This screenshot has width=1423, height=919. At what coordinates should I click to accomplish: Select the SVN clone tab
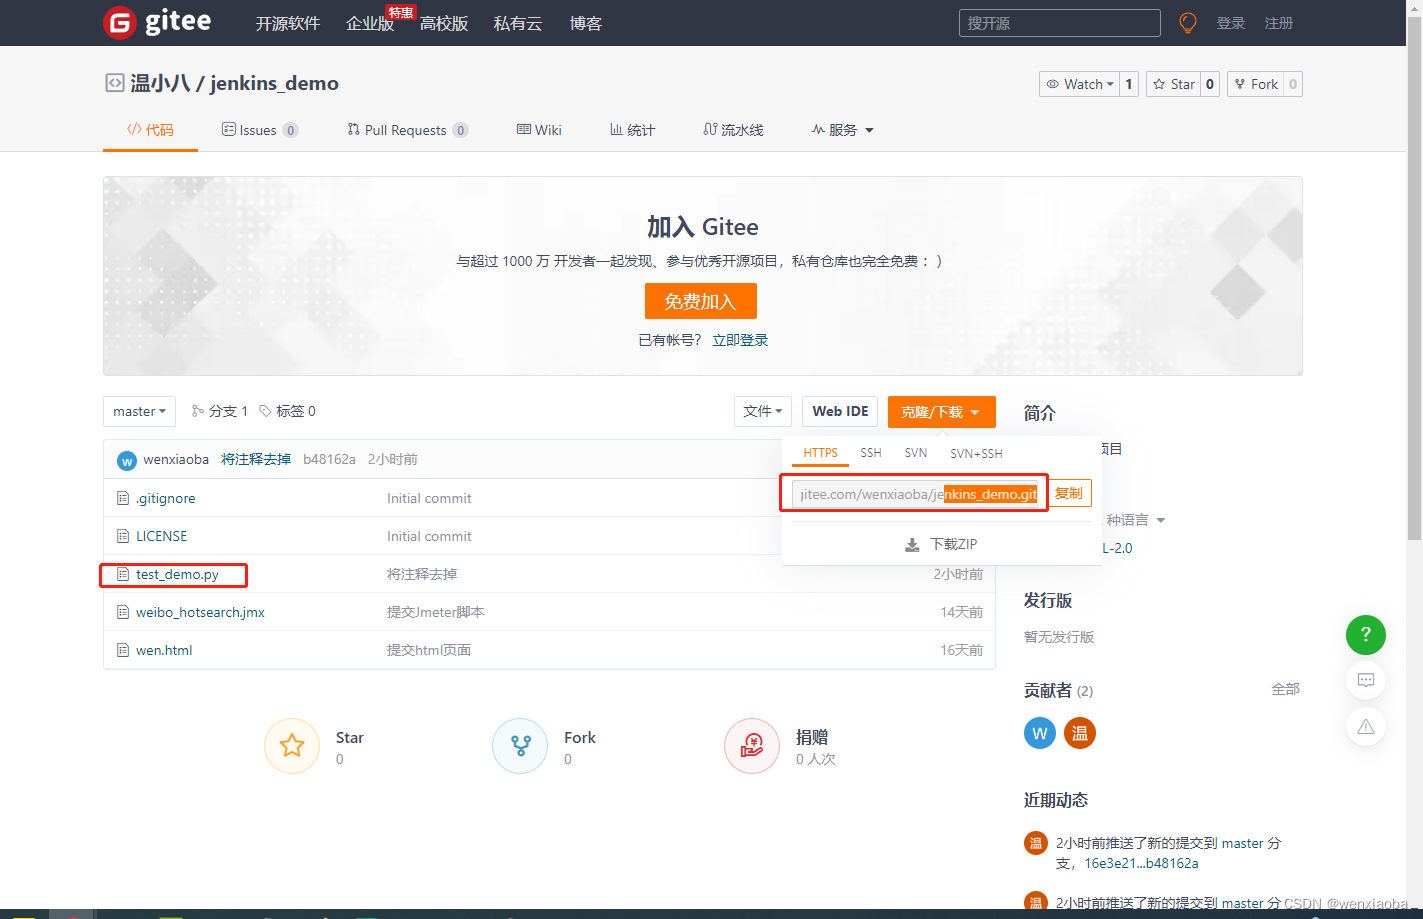pyautogui.click(x=916, y=453)
